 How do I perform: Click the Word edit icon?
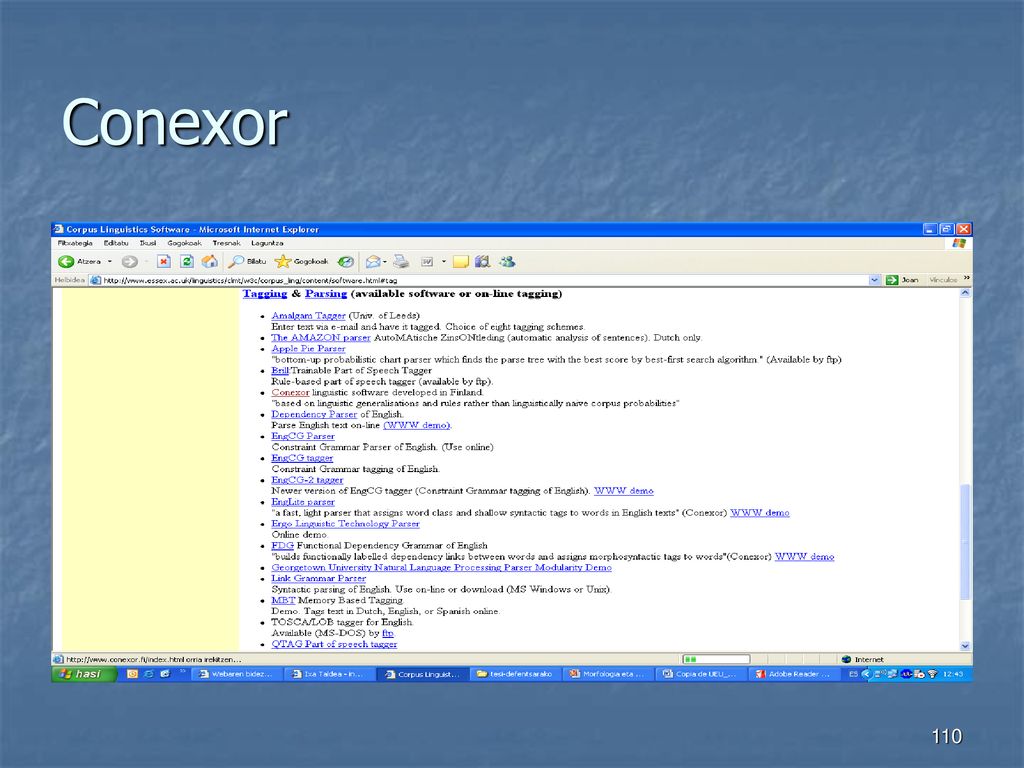(427, 262)
